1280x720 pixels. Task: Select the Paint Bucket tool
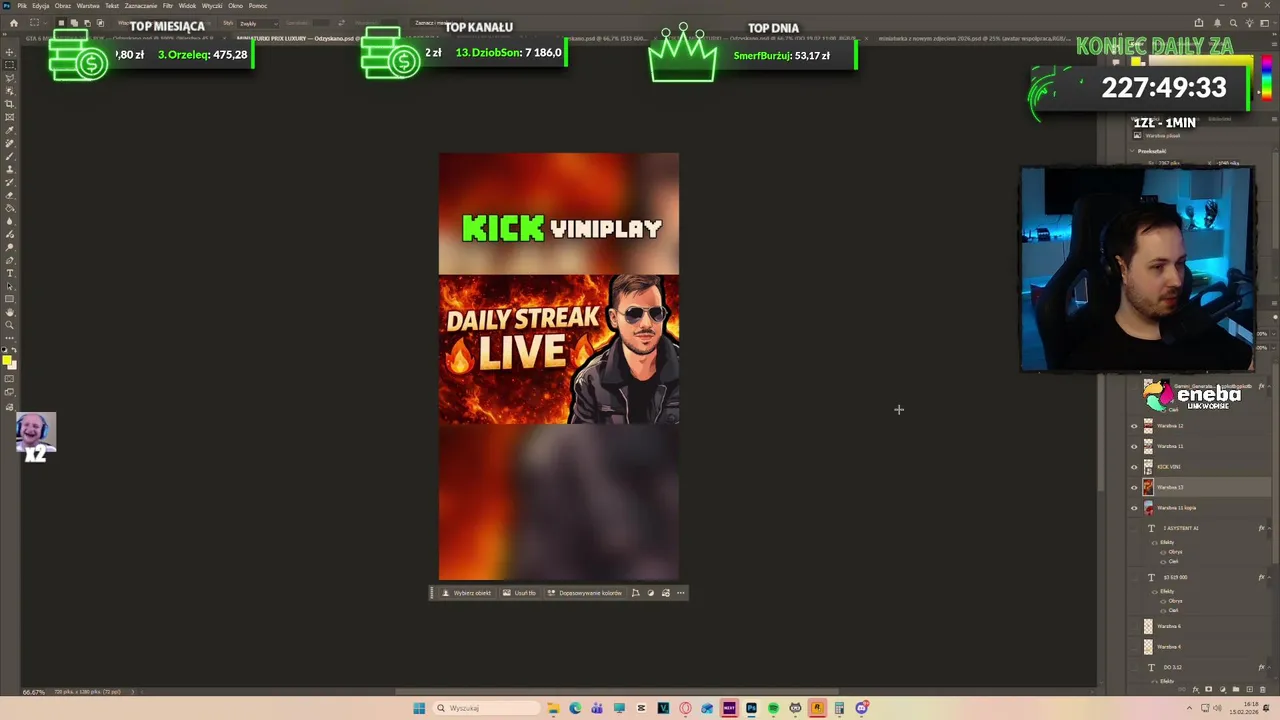(x=10, y=208)
